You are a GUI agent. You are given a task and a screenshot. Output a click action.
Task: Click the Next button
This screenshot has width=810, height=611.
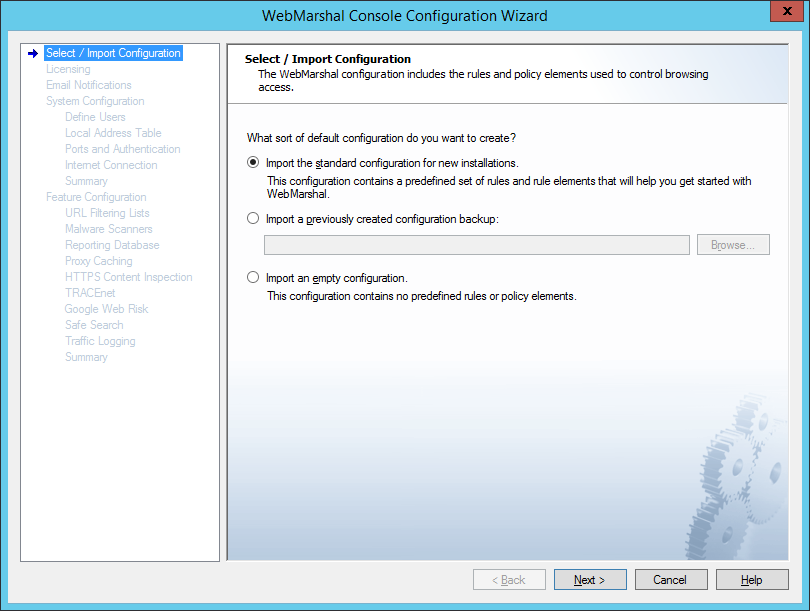(x=590, y=580)
